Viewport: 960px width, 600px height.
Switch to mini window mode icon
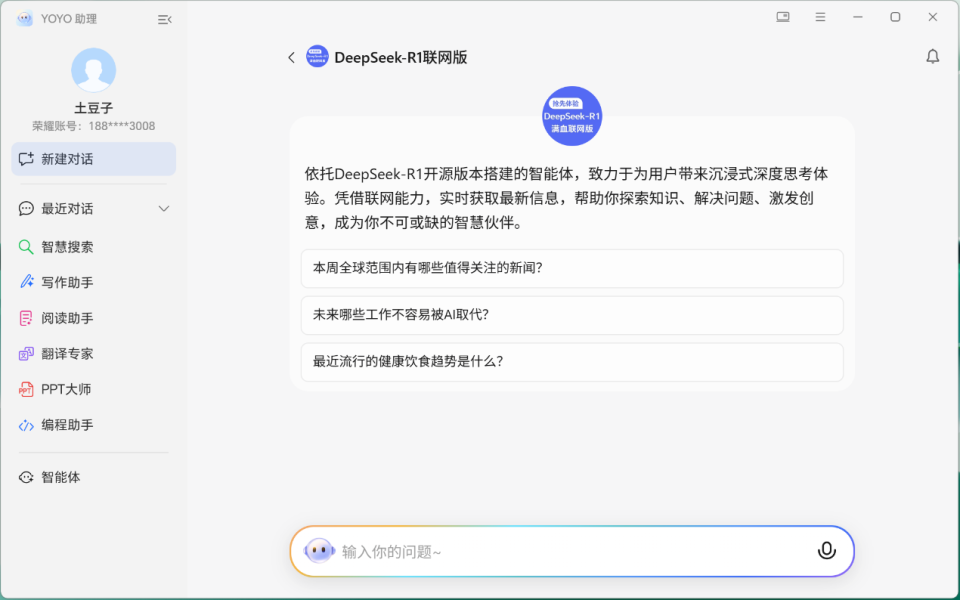click(x=782, y=17)
